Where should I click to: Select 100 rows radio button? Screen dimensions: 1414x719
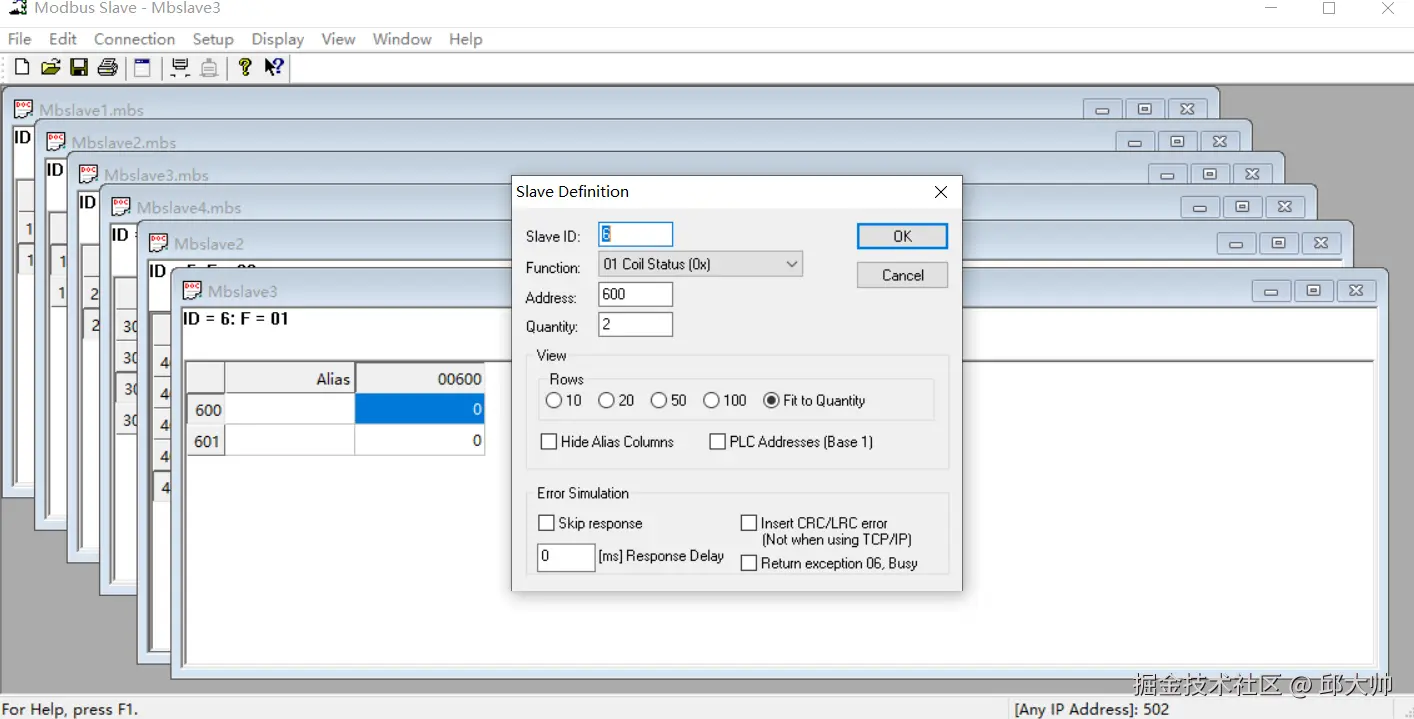711,400
